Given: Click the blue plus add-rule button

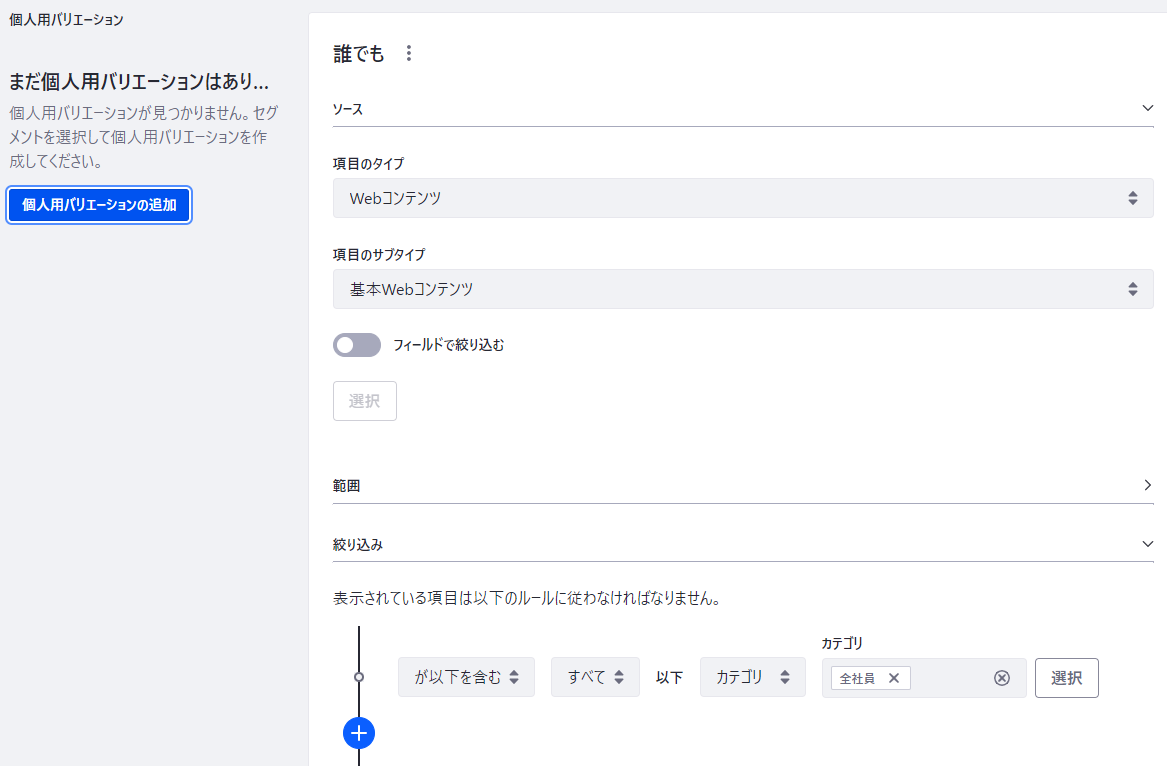Looking at the screenshot, I should tap(359, 733).
